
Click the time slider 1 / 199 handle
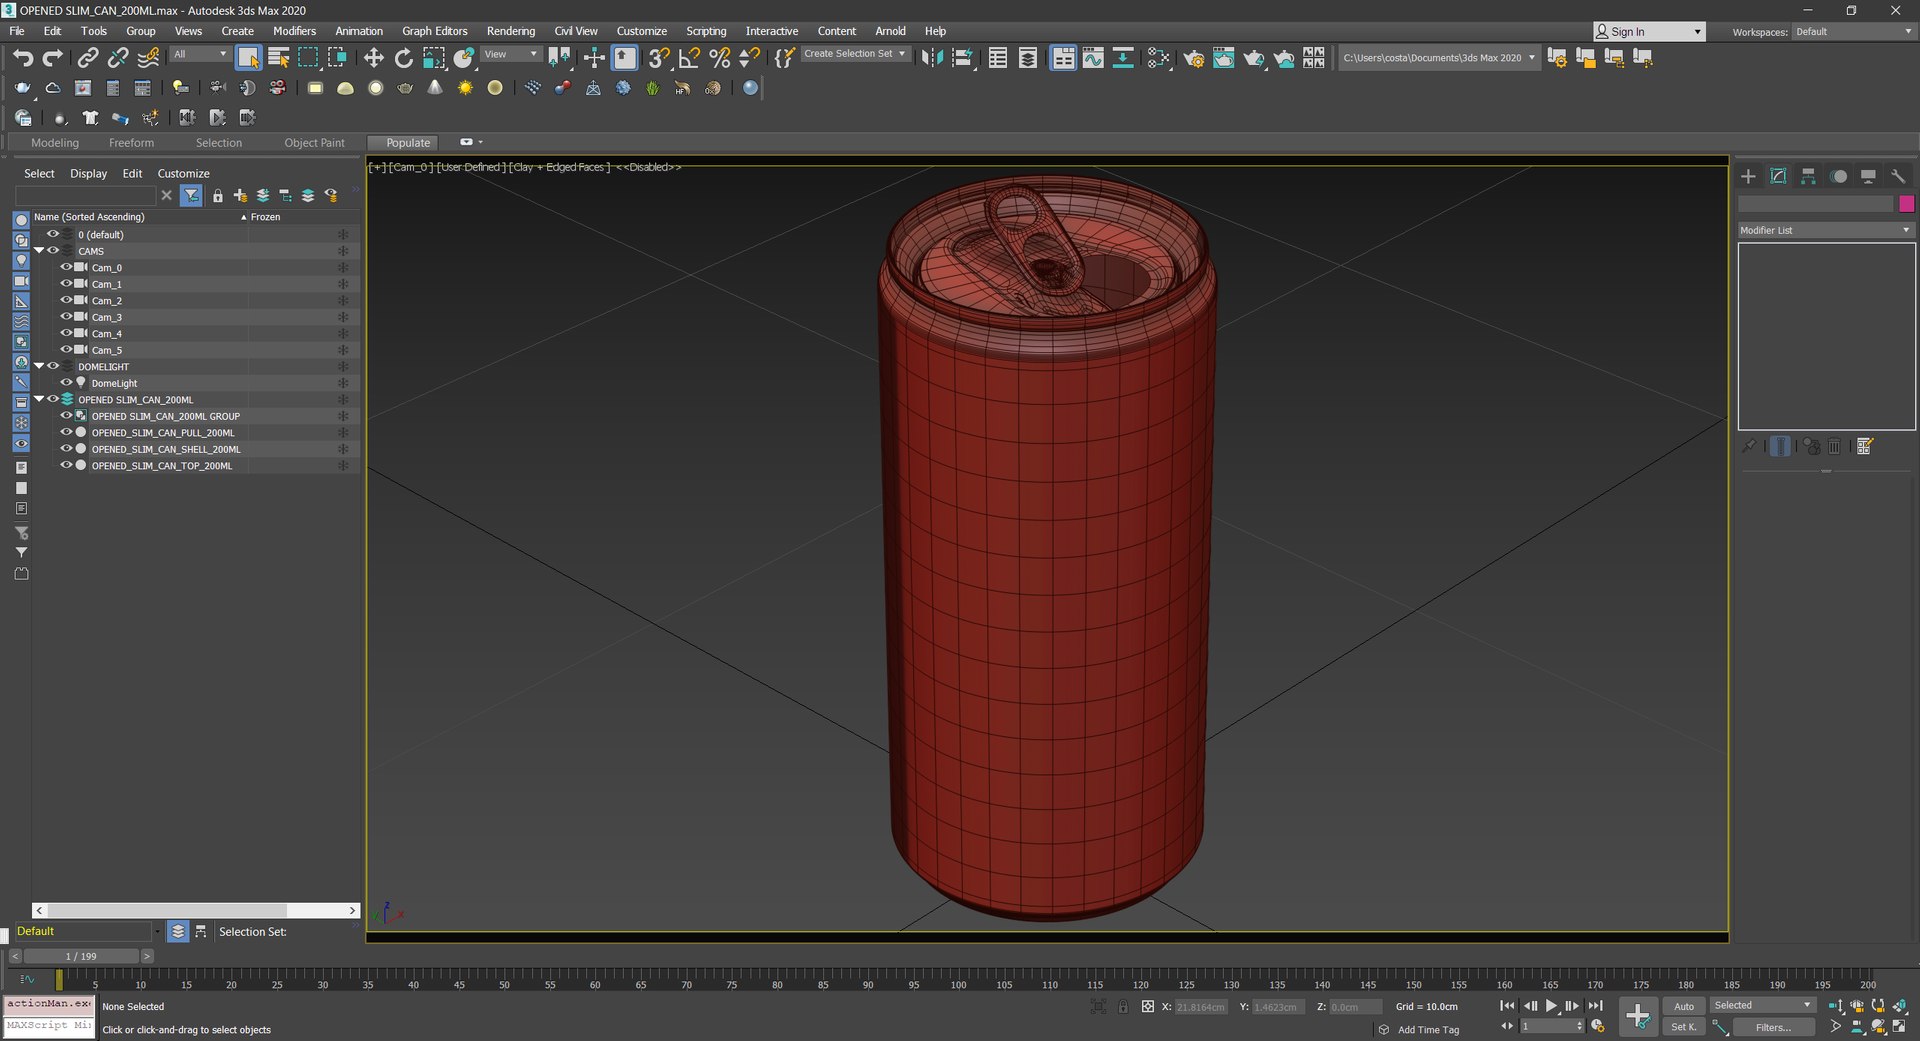(x=81, y=956)
